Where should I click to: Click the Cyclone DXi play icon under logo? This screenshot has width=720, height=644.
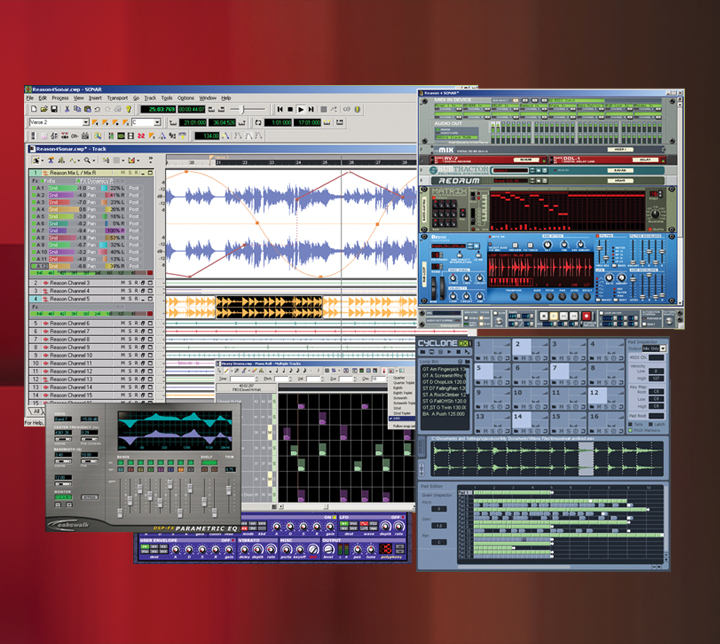tap(450, 352)
